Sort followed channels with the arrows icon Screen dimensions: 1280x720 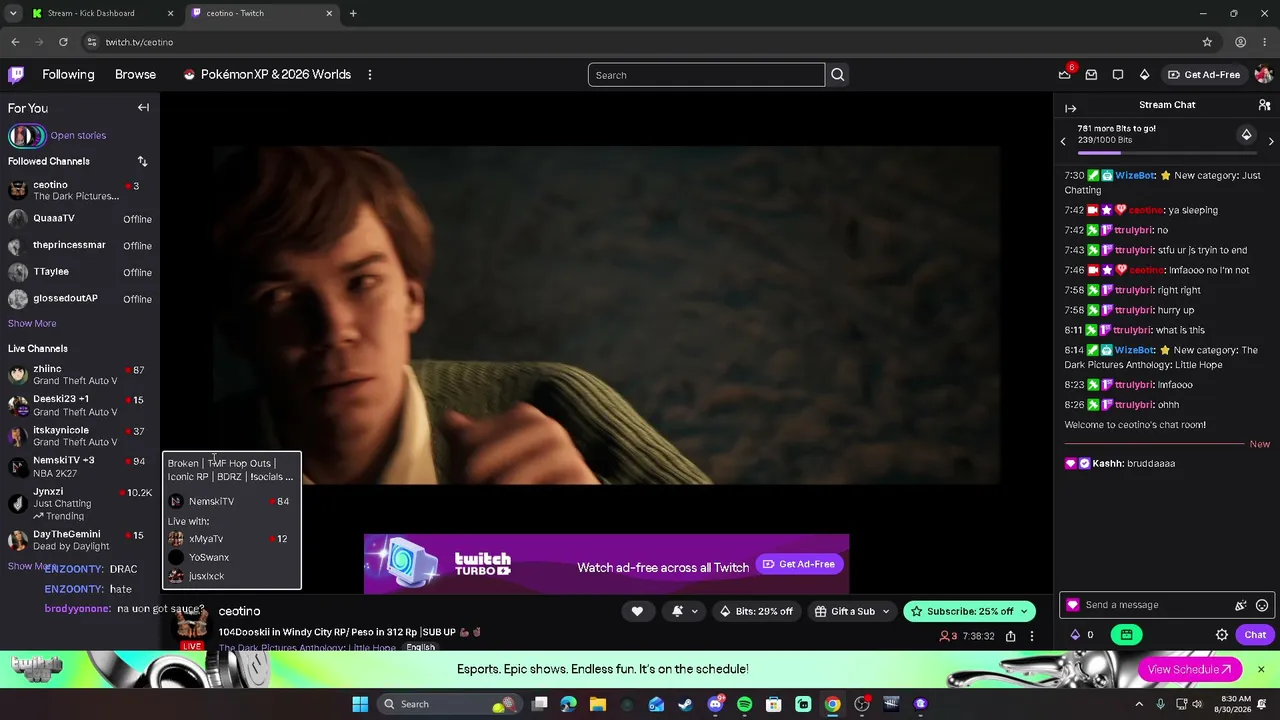[x=142, y=161]
